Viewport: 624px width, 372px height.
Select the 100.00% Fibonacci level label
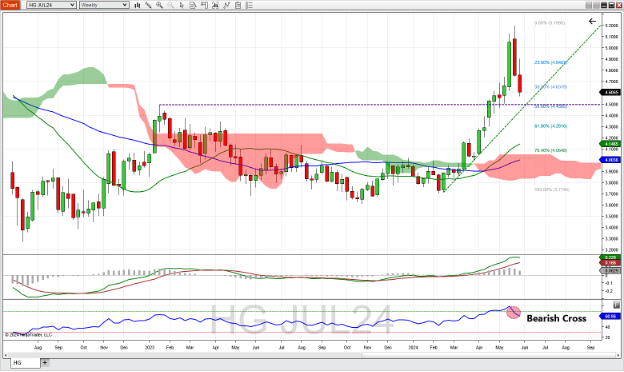(552, 189)
